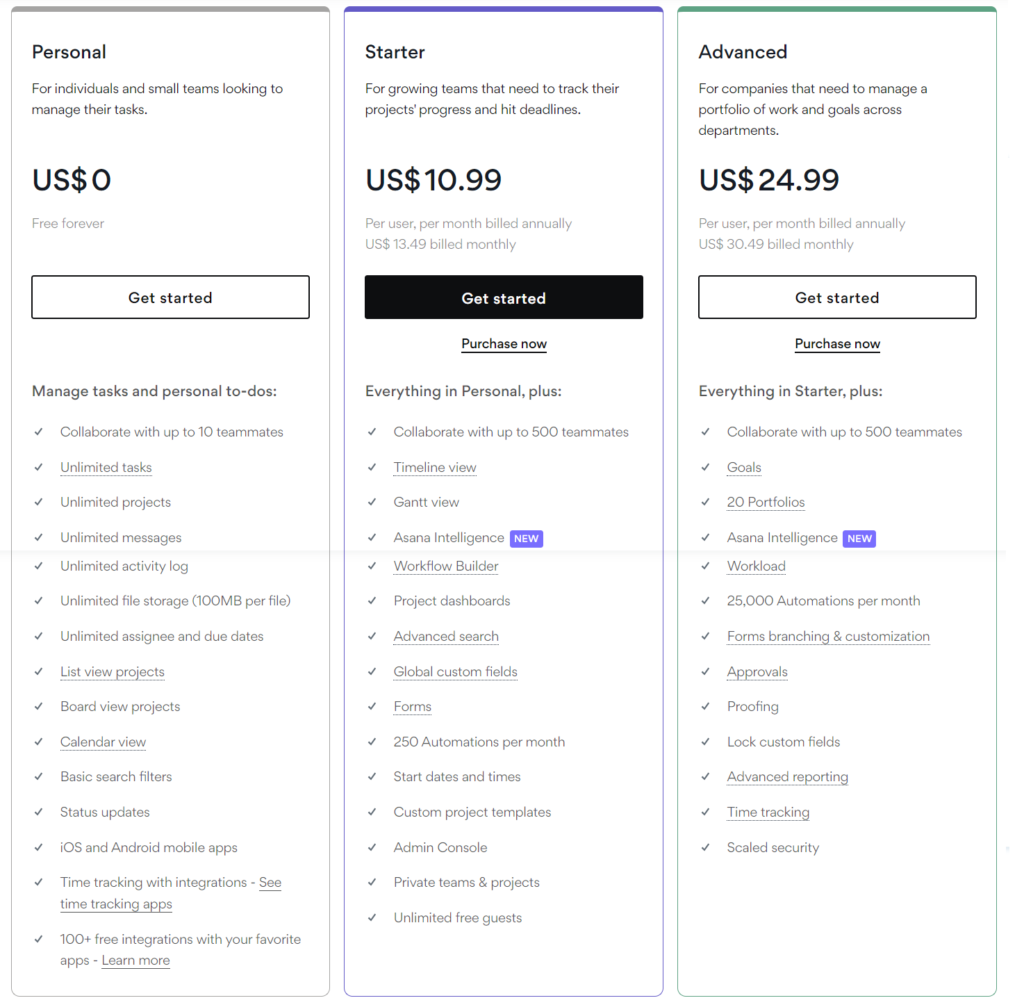Click the NEW badge next to Asana Intelligence in Starter

[x=526, y=537]
